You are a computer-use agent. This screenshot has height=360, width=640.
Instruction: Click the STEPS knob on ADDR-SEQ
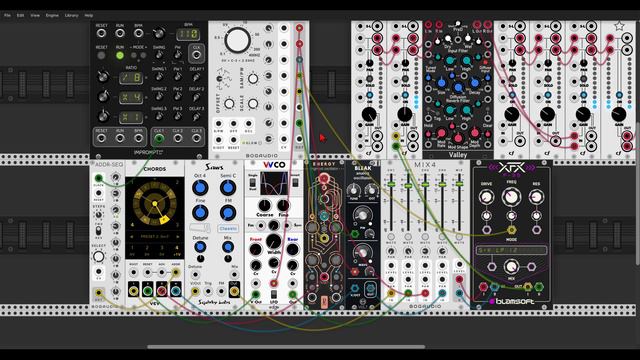[x=98, y=214]
